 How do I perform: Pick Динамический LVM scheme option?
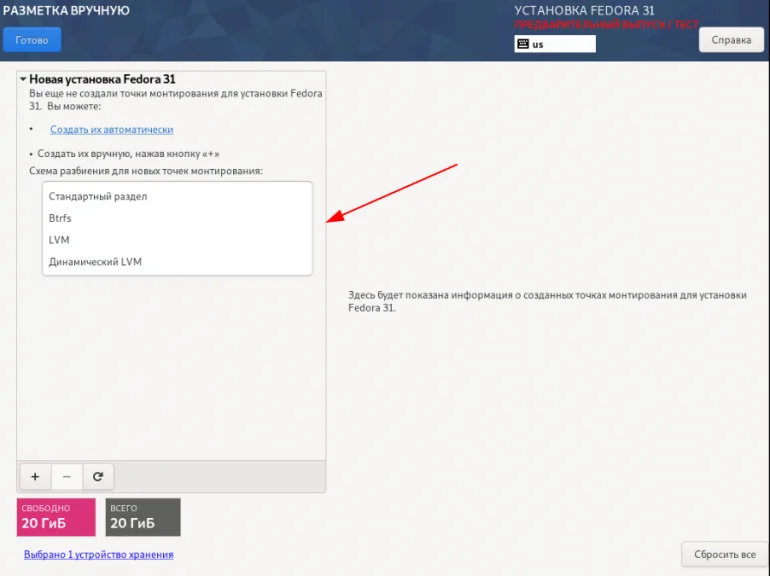pos(177,262)
